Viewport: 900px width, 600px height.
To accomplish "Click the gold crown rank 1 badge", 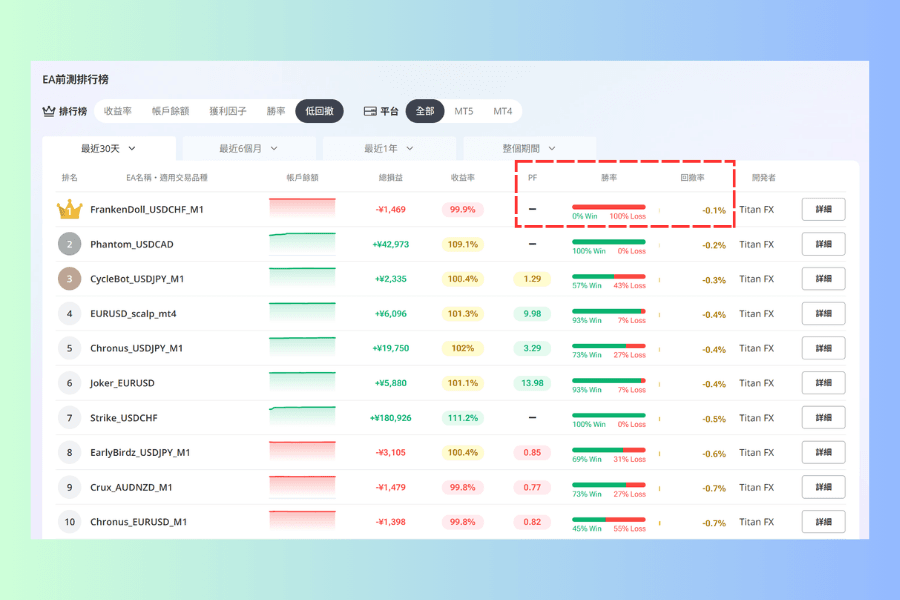I will tap(69, 210).
